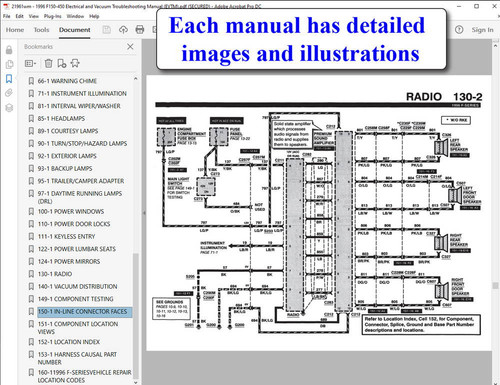Click the Print icon in toolbar
Viewport: 500px width, 385px height.
point(140,30)
